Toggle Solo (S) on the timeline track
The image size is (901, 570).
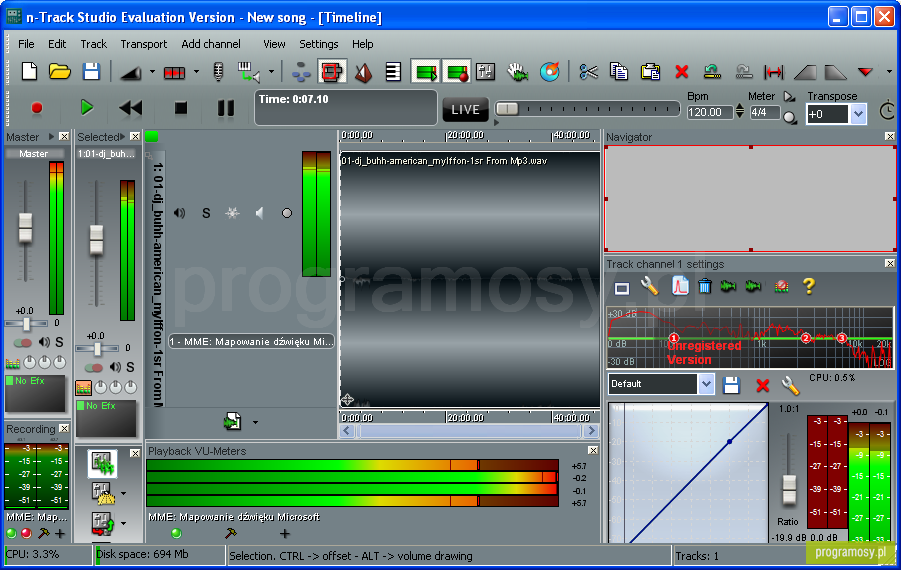click(206, 213)
